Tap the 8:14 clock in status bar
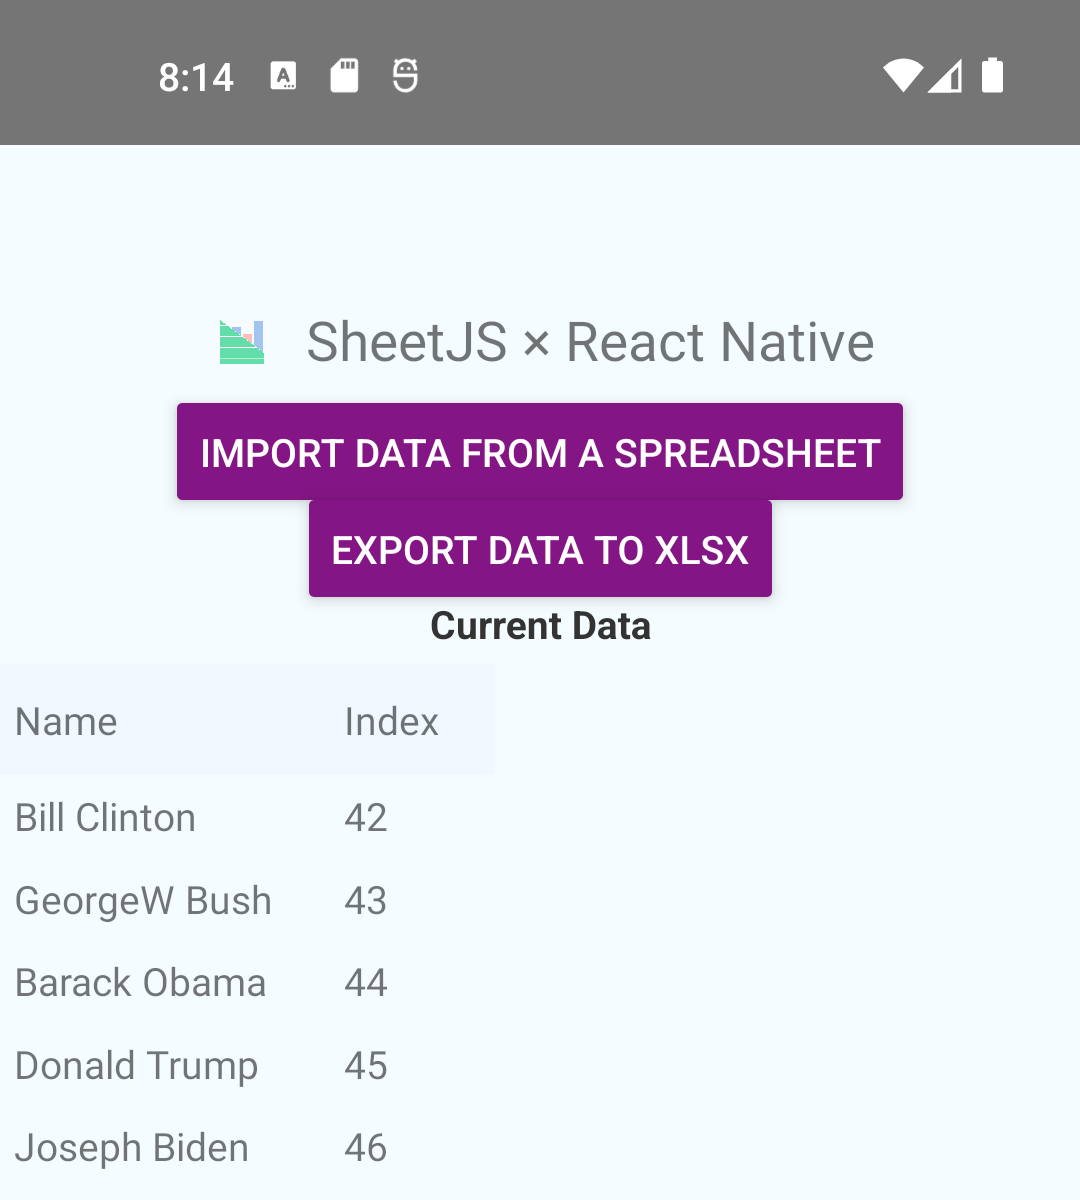The height and width of the screenshot is (1200, 1080). coord(196,75)
